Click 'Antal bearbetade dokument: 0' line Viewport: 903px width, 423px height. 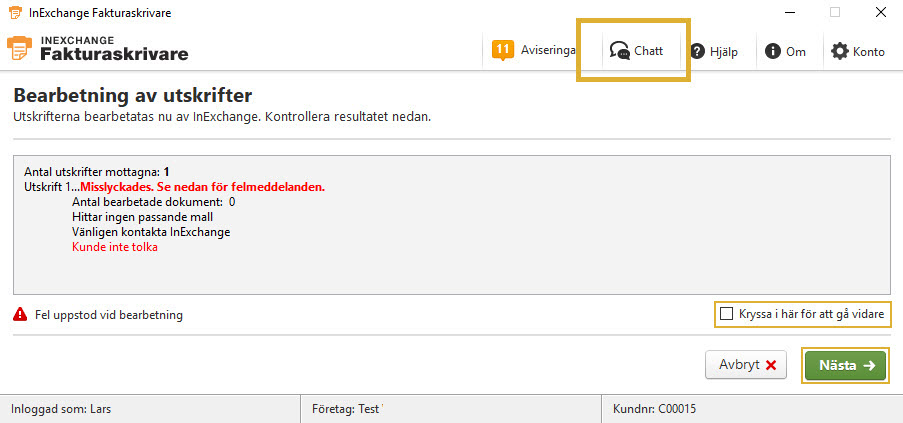pos(154,202)
